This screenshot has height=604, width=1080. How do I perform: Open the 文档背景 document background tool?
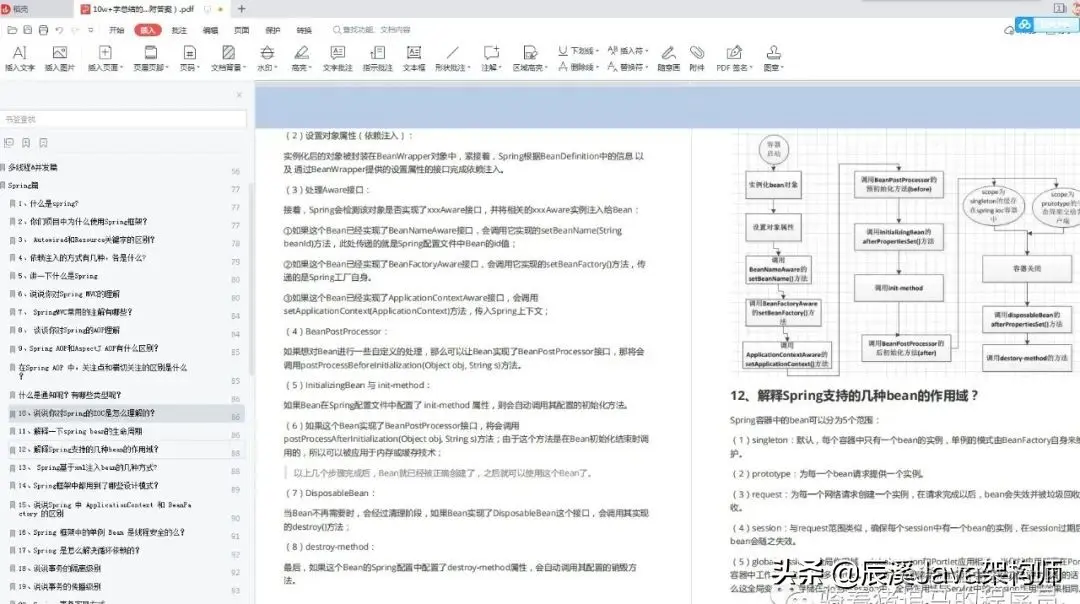(x=228, y=58)
